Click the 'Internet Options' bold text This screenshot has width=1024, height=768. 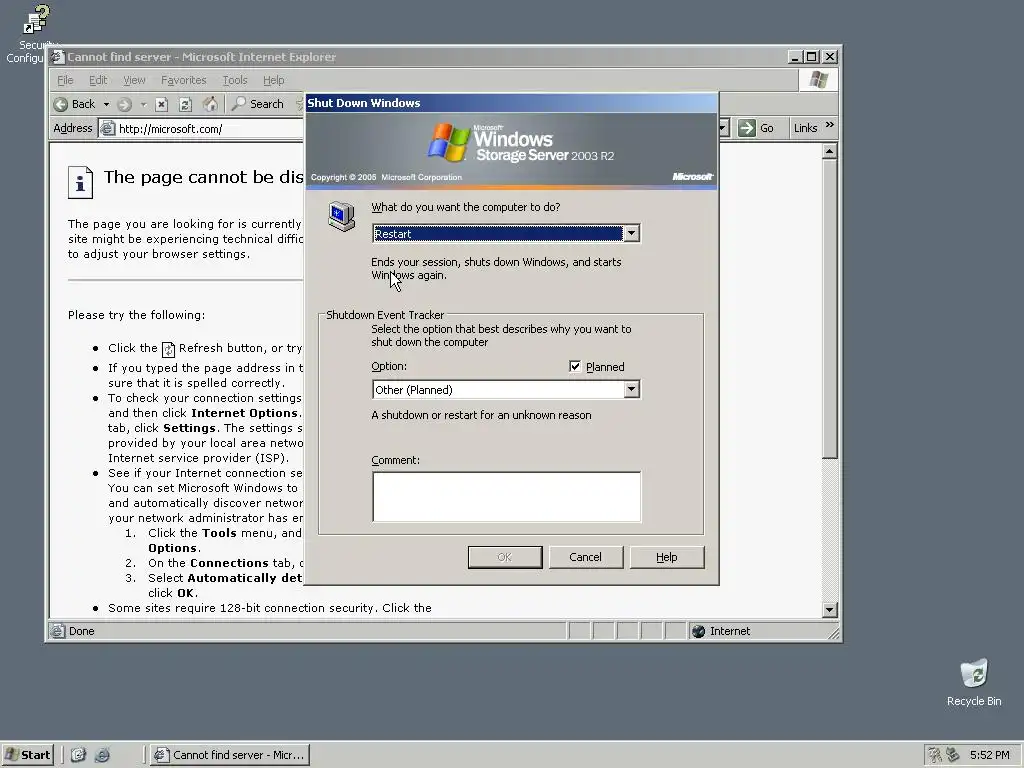[244, 413]
